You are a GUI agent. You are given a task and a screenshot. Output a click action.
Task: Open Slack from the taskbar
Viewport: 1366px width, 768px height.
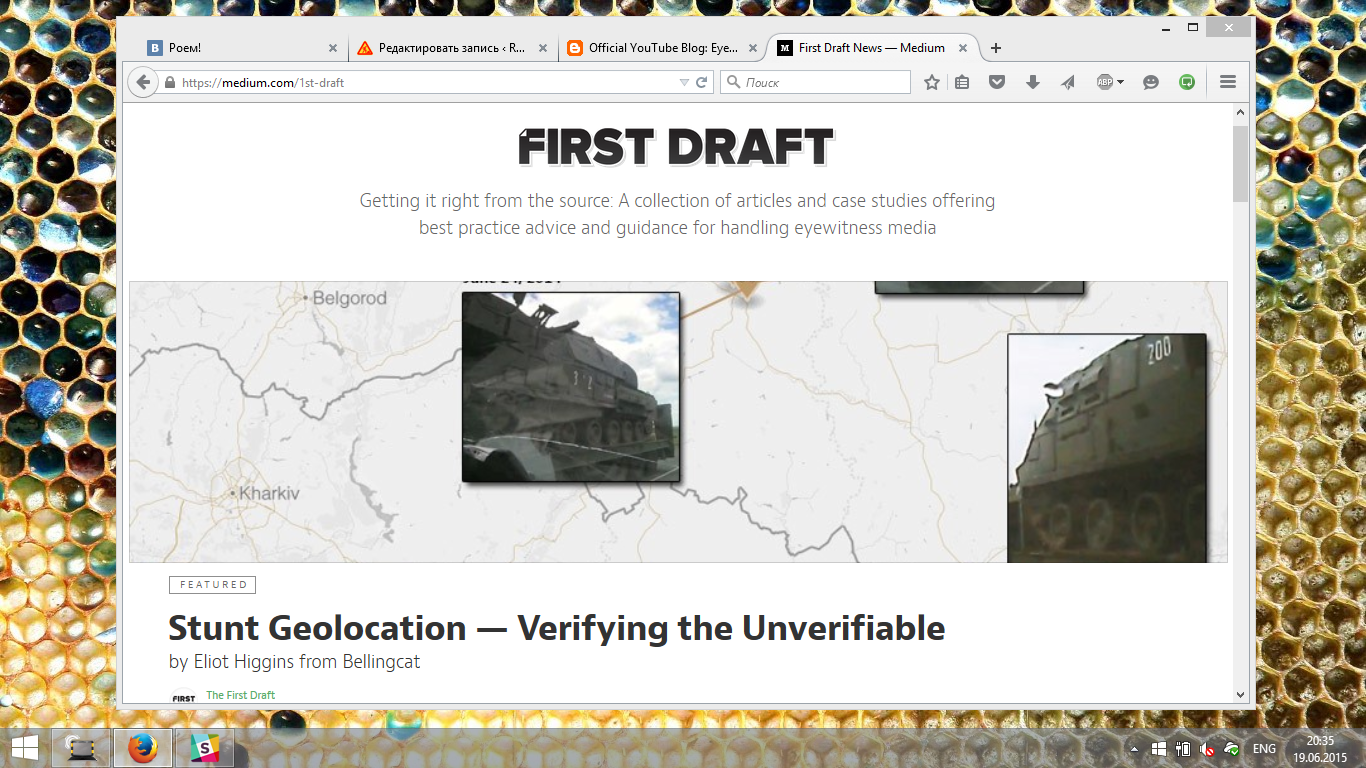(x=204, y=748)
